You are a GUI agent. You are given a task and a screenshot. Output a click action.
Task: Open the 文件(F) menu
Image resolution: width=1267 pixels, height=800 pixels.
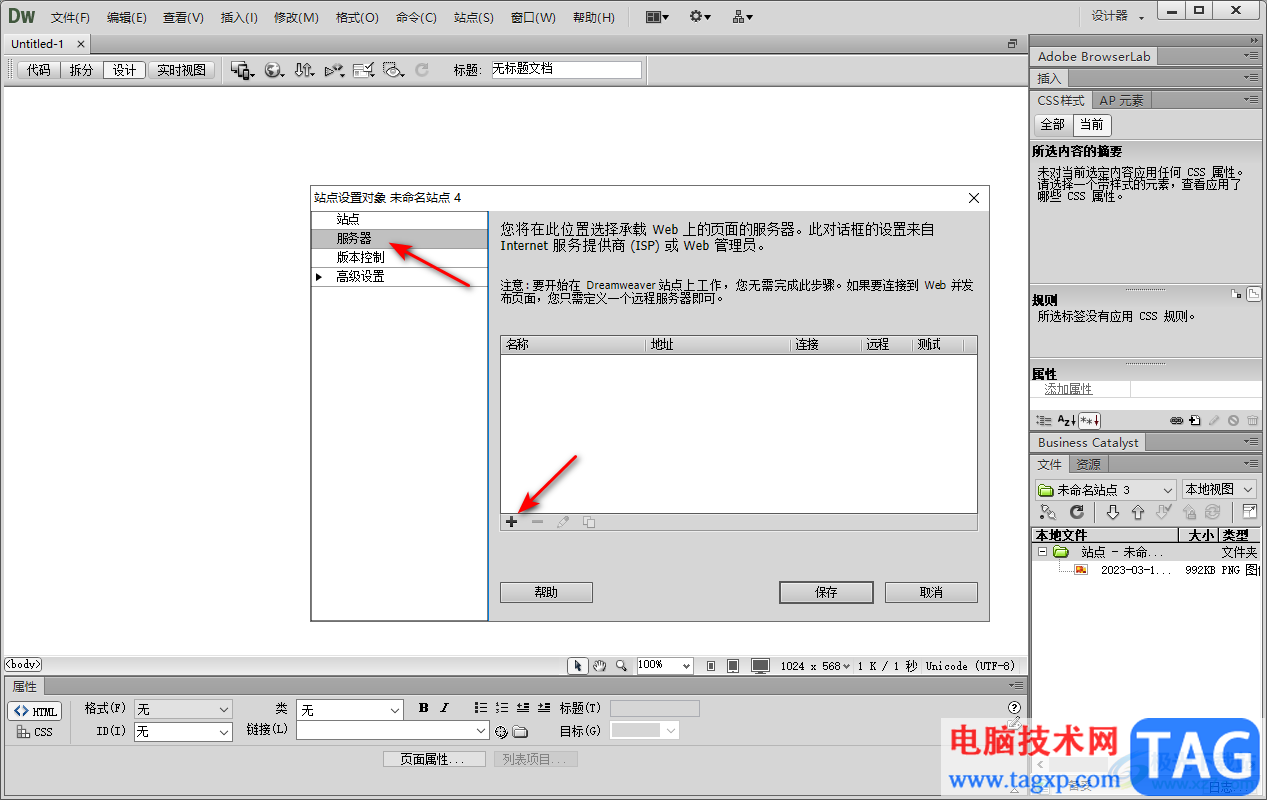coord(70,17)
